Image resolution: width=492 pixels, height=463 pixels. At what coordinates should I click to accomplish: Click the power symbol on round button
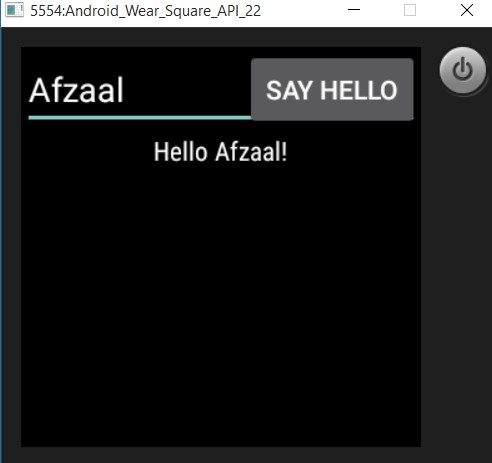pyautogui.click(x=463, y=69)
